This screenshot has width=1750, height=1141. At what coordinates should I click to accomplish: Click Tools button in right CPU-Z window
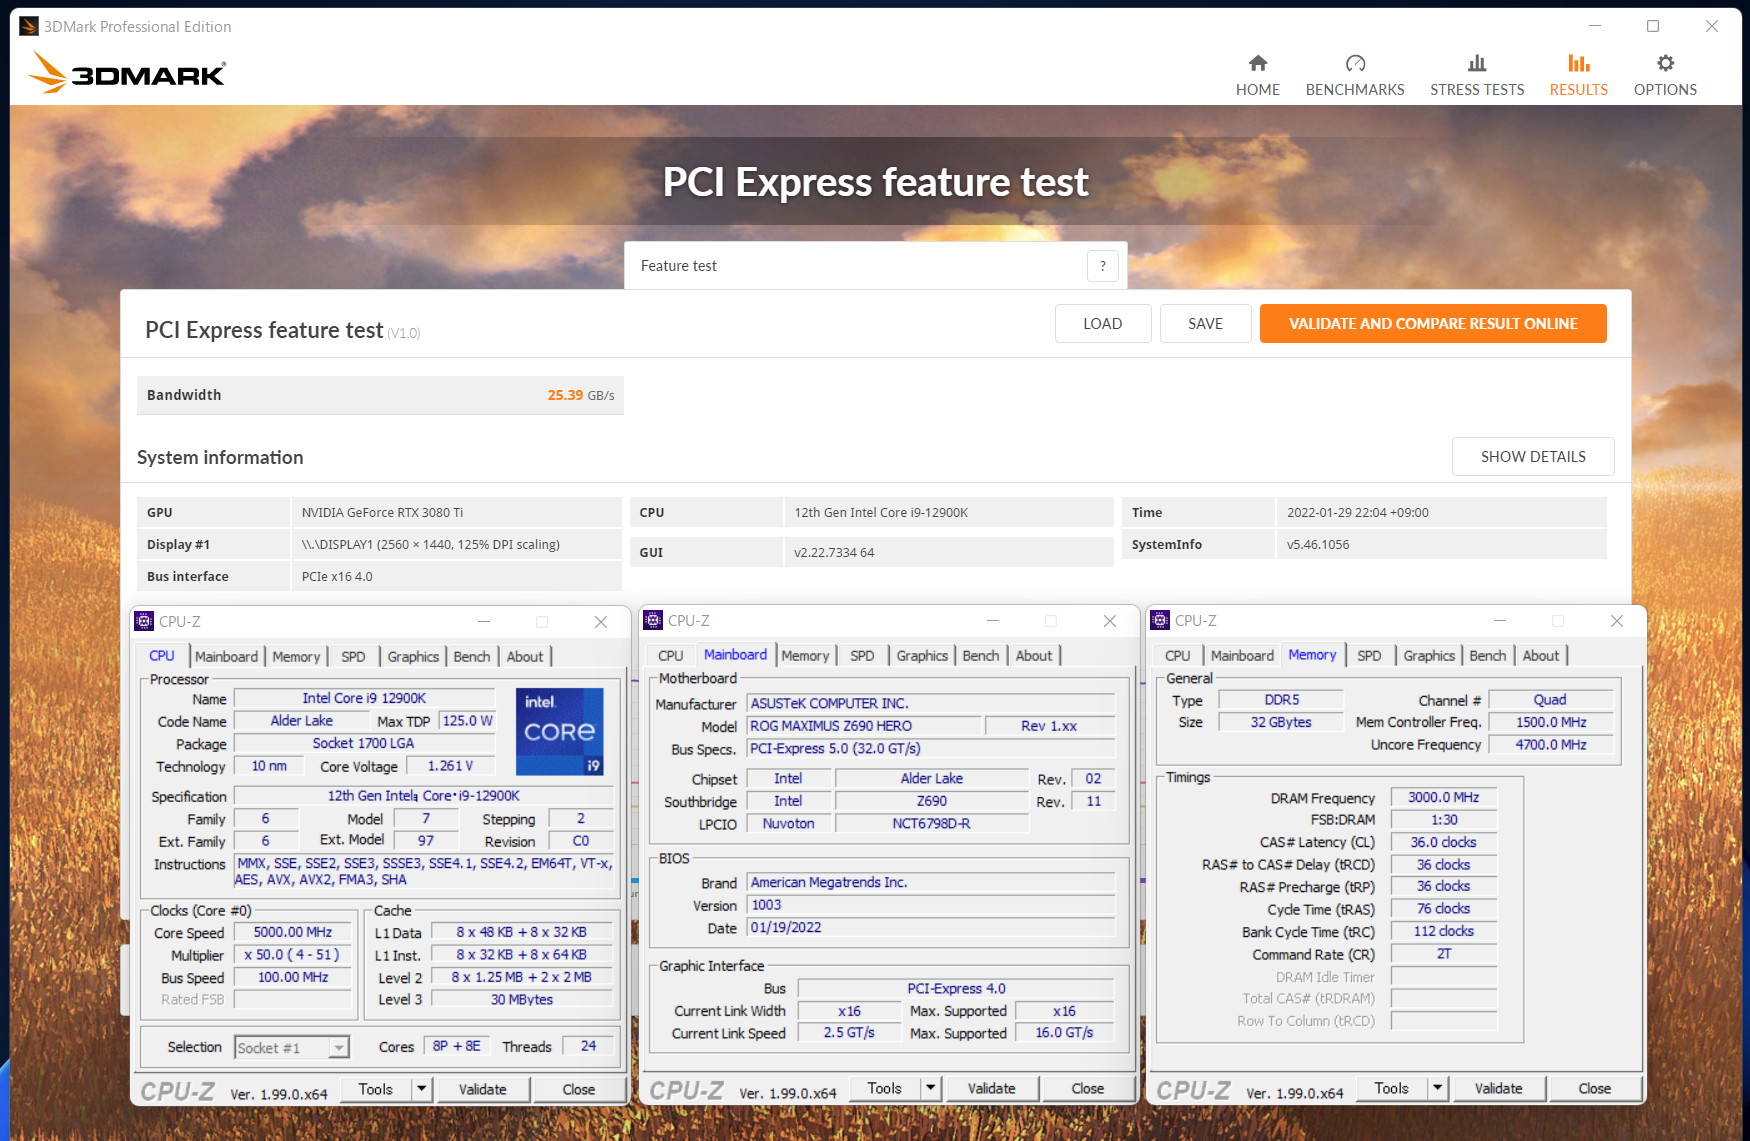coord(1391,1088)
